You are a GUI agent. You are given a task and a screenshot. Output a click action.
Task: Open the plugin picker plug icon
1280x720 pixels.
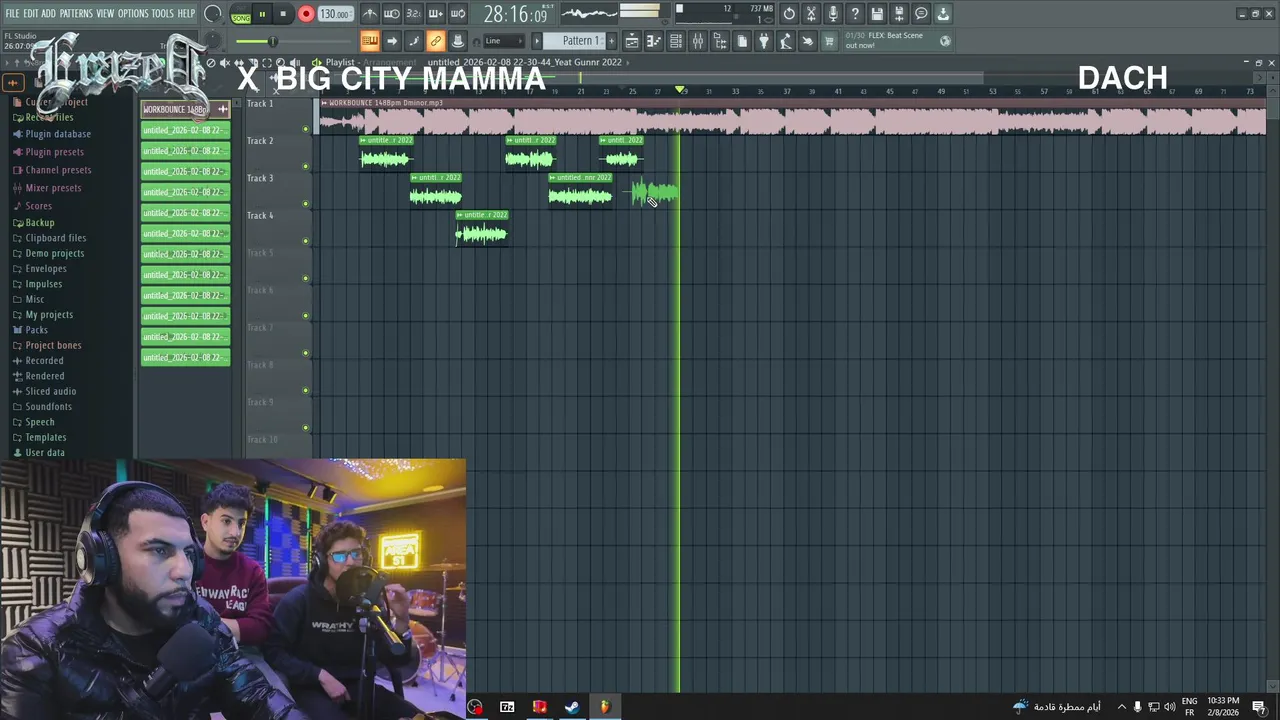click(x=764, y=41)
